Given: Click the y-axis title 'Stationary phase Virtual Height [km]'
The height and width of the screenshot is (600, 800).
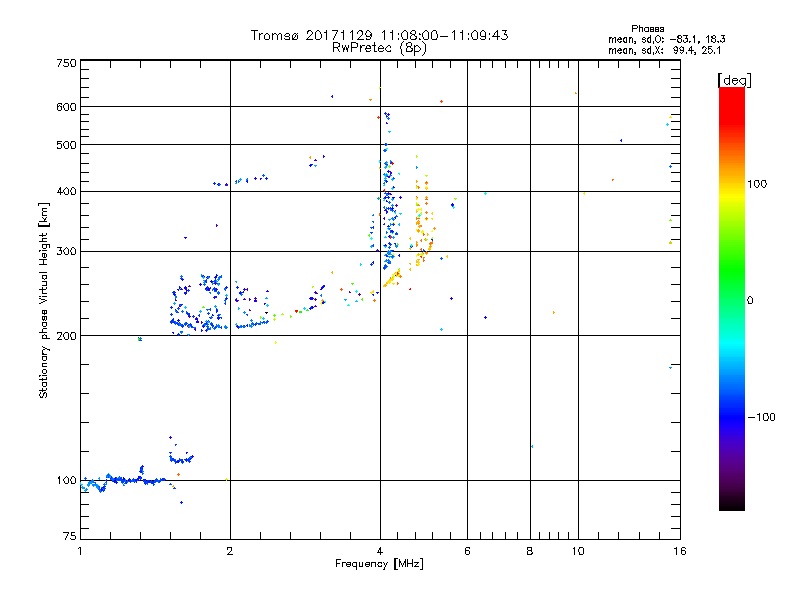Looking at the screenshot, I should point(44,301).
